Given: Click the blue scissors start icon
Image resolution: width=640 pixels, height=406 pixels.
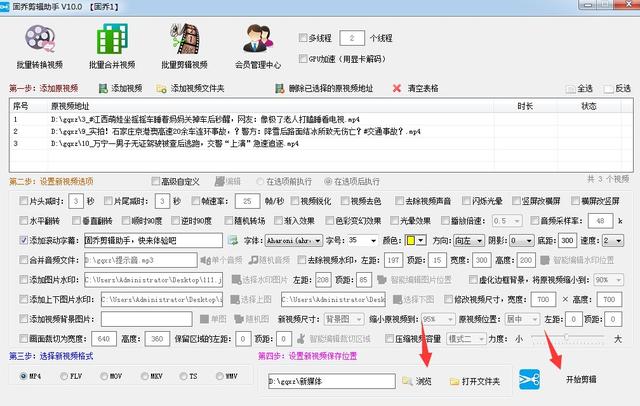Looking at the screenshot, I should pyautogui.click(x=529, y=379).
